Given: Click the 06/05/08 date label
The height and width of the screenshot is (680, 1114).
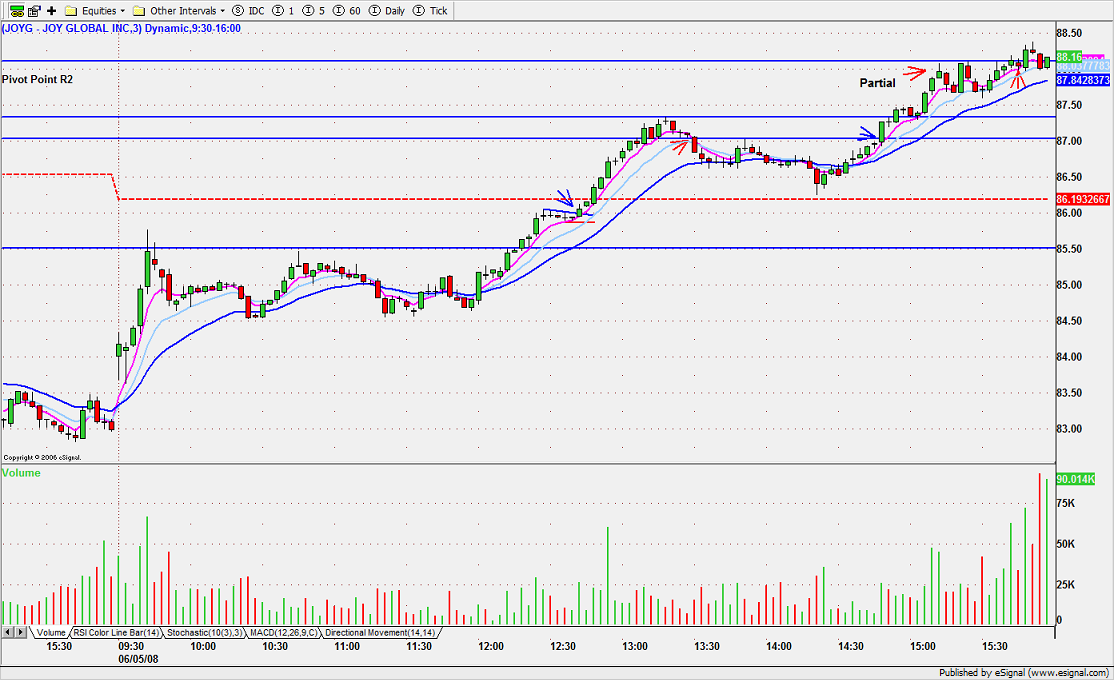Looking at the screenshot, I should pyautogui.click(x=139, y=659).
